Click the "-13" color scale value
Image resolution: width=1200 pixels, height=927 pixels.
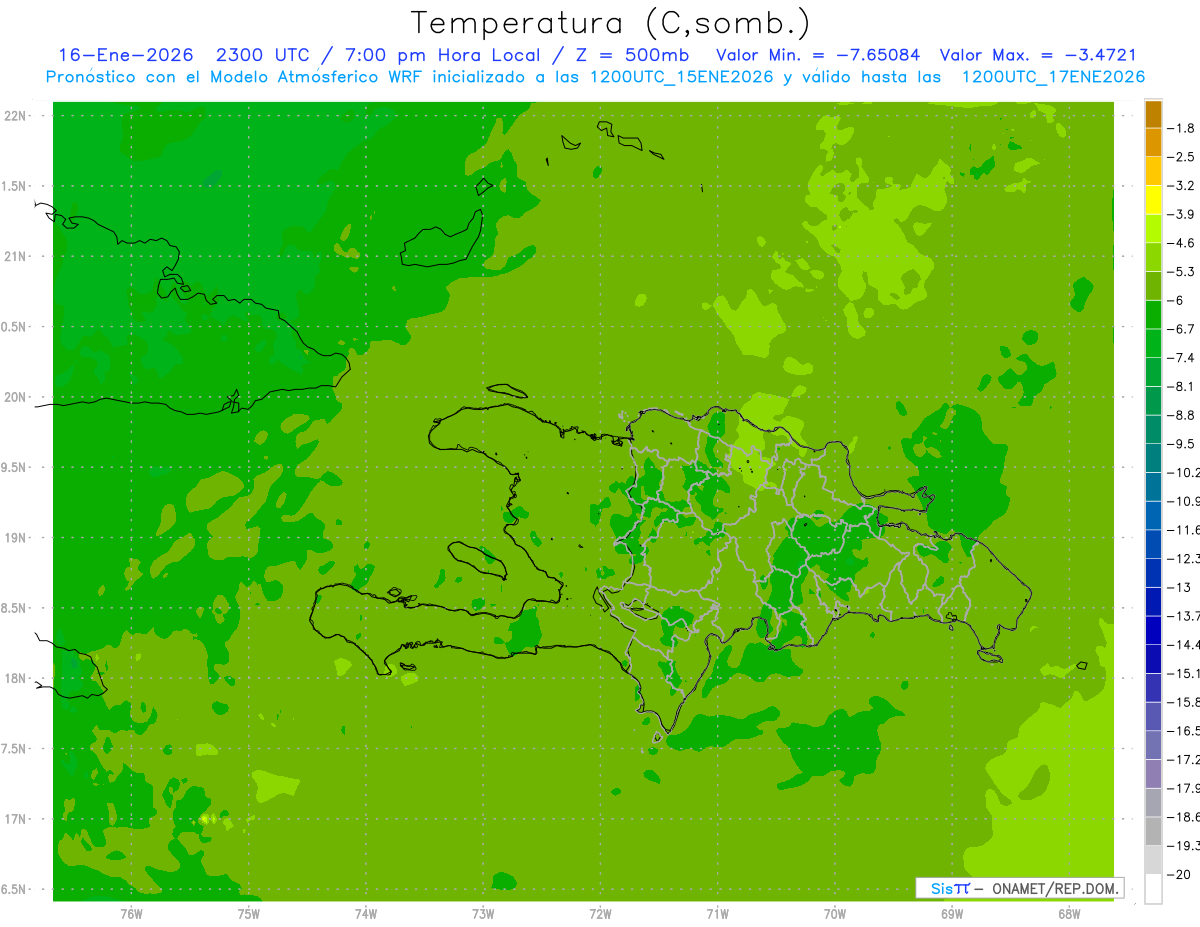coord(1180,587)
